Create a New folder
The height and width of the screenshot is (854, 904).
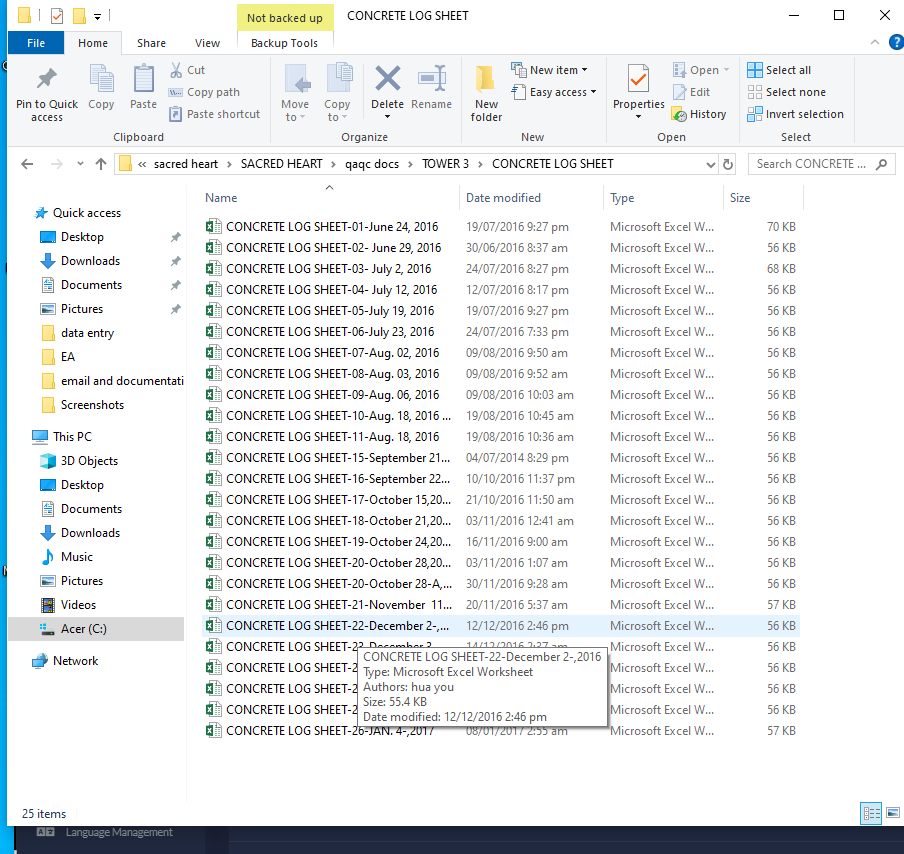(487, 93)
